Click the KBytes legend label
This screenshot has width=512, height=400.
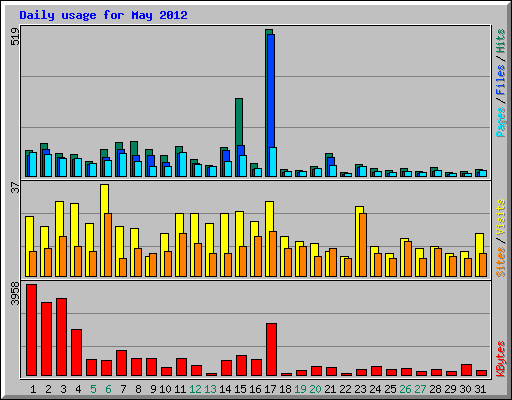[x=500, y=359]
